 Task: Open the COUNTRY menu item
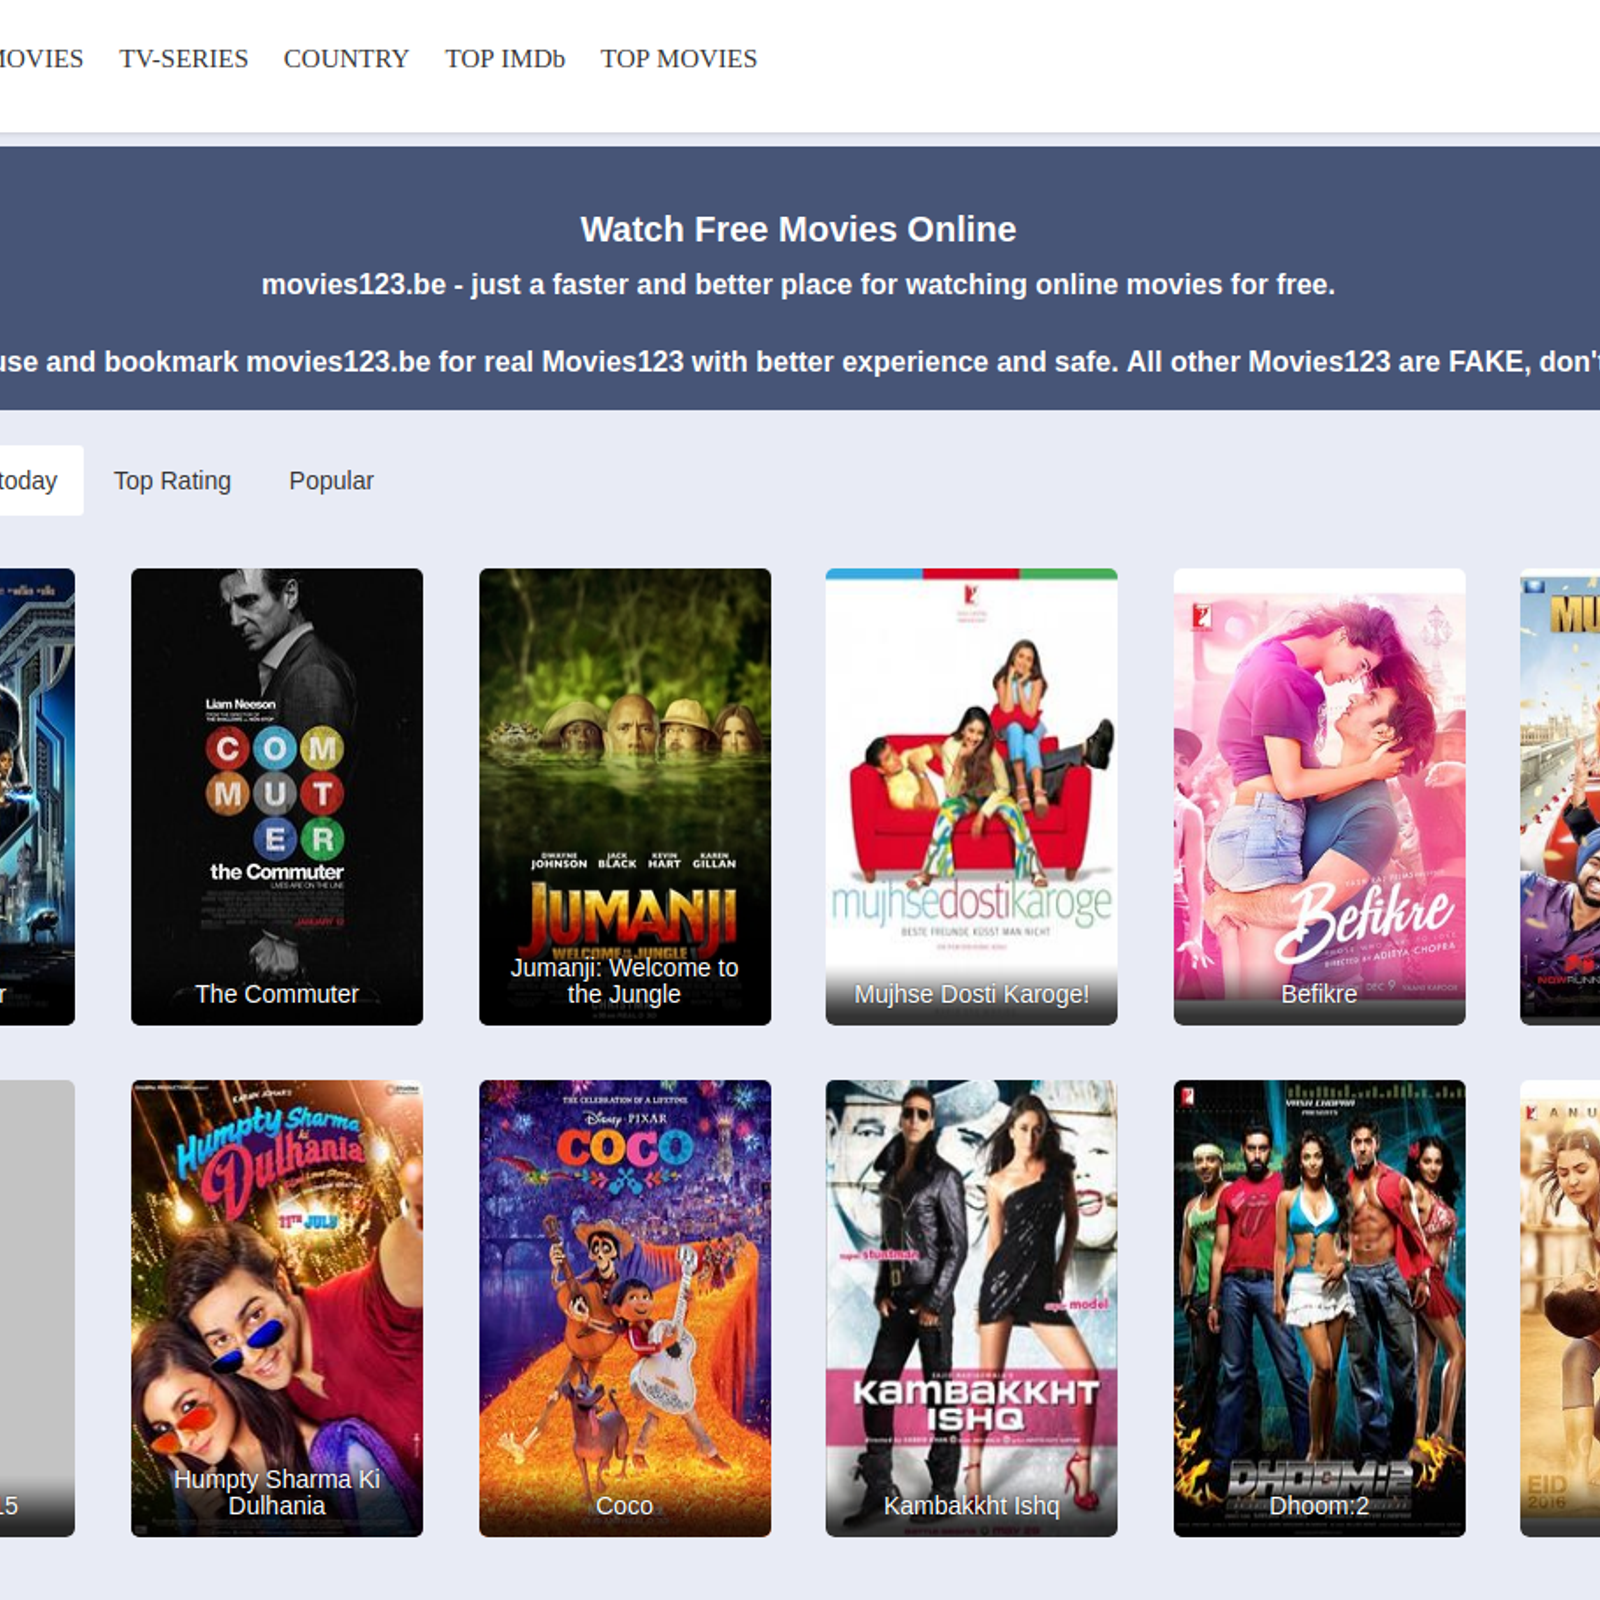coord(346,59)
